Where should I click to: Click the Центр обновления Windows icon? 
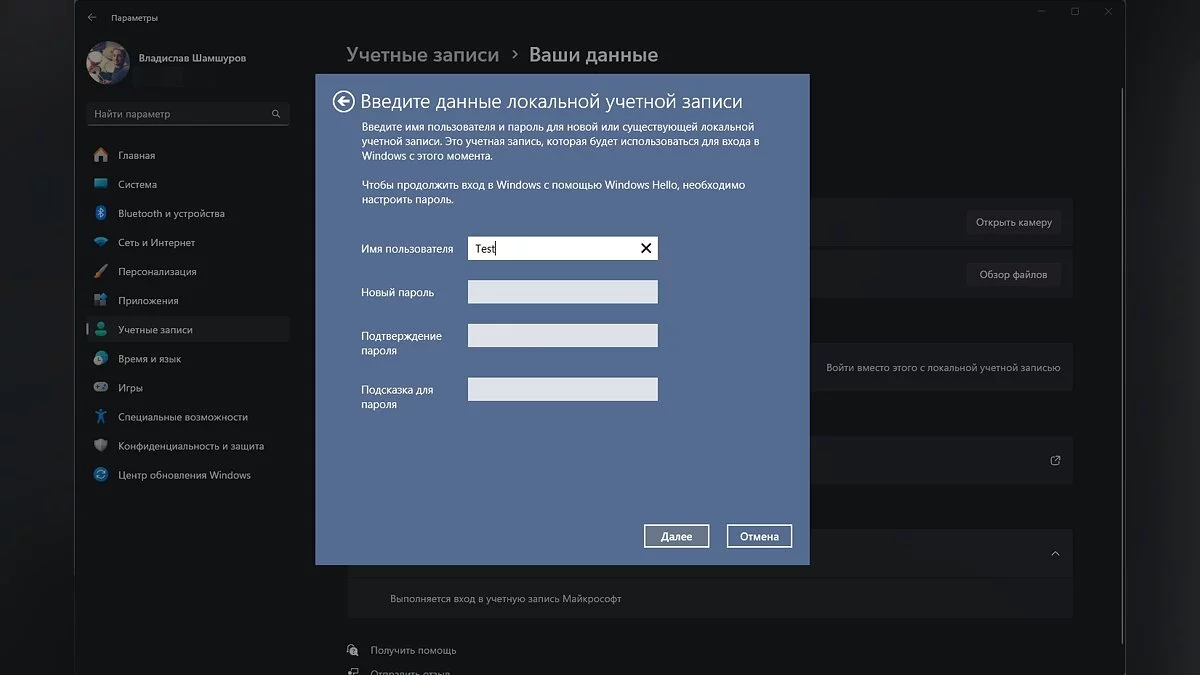[100, 475]
